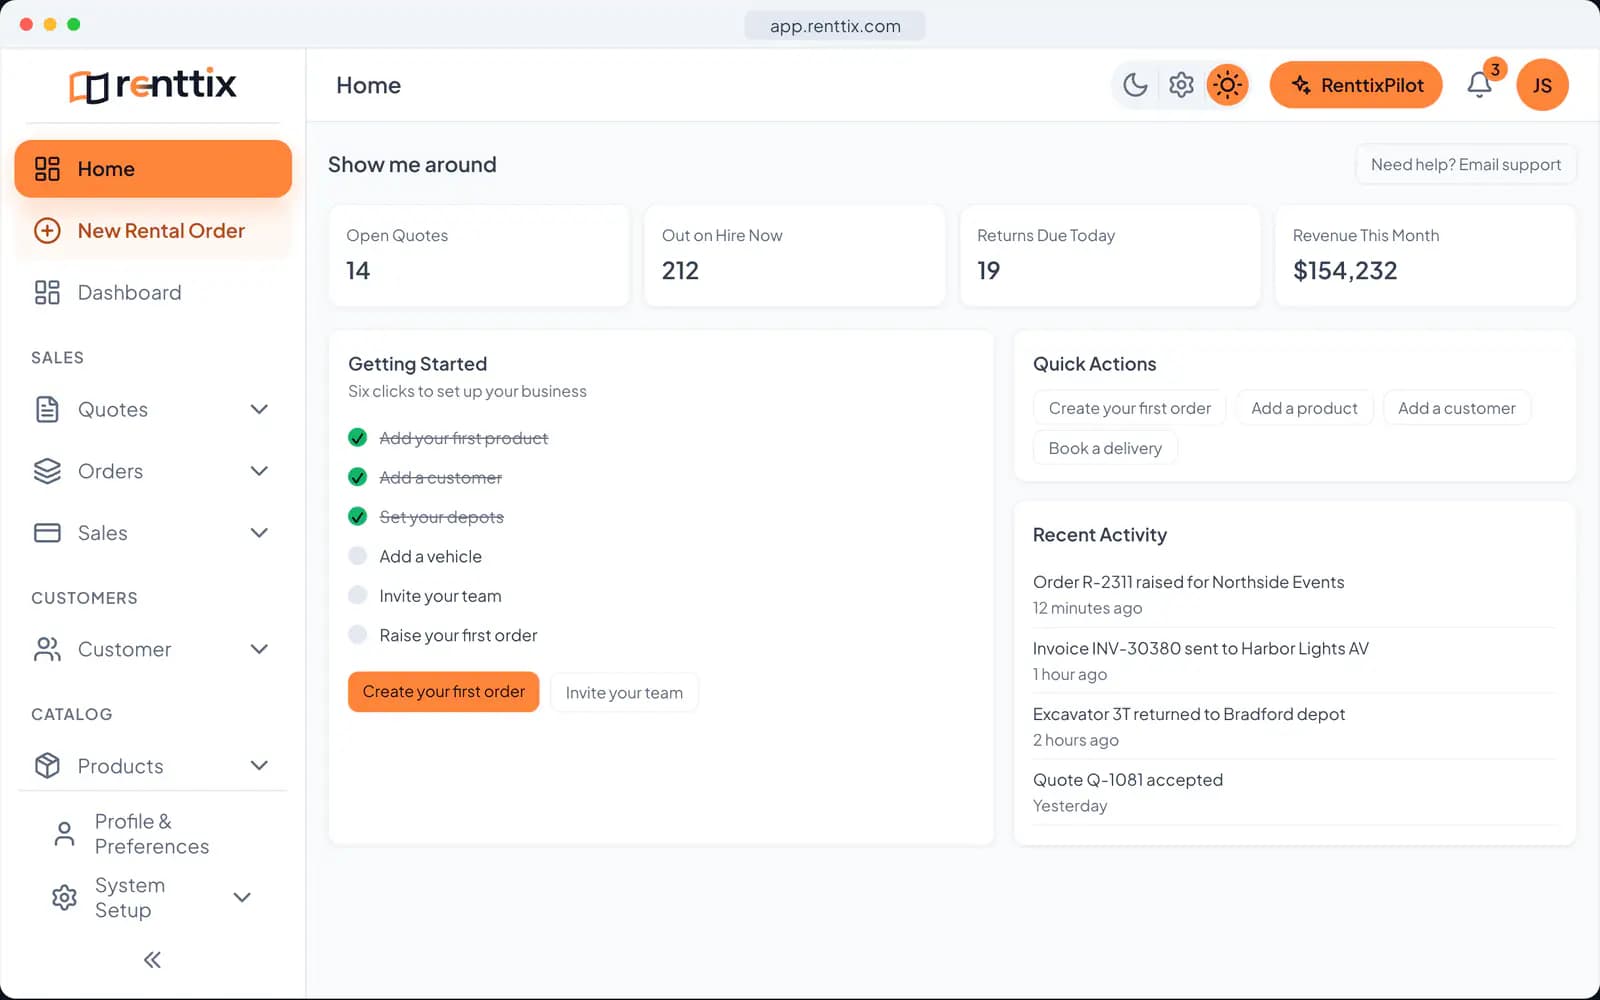Click the Orders layers icon

click(x=47, y=471)
